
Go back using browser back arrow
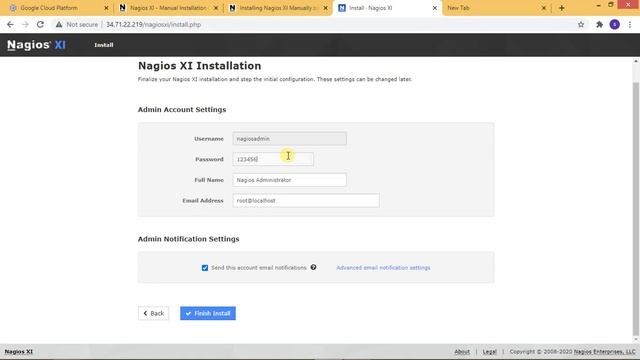pos(10,24)
